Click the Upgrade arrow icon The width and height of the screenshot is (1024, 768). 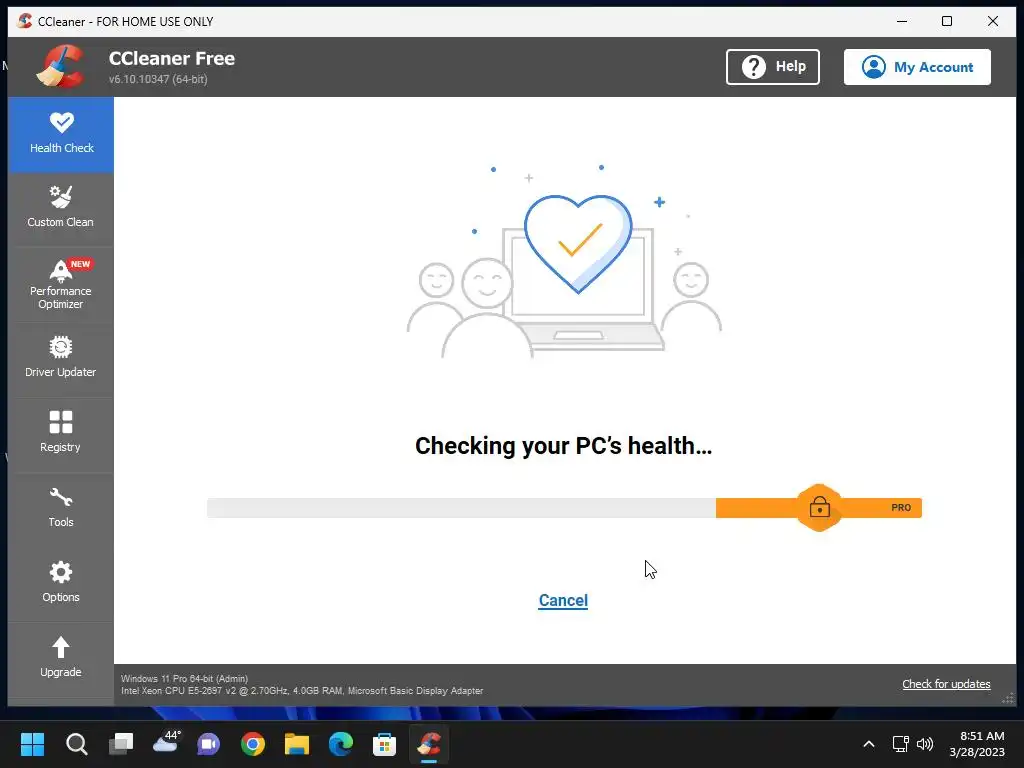coord(61,647)
